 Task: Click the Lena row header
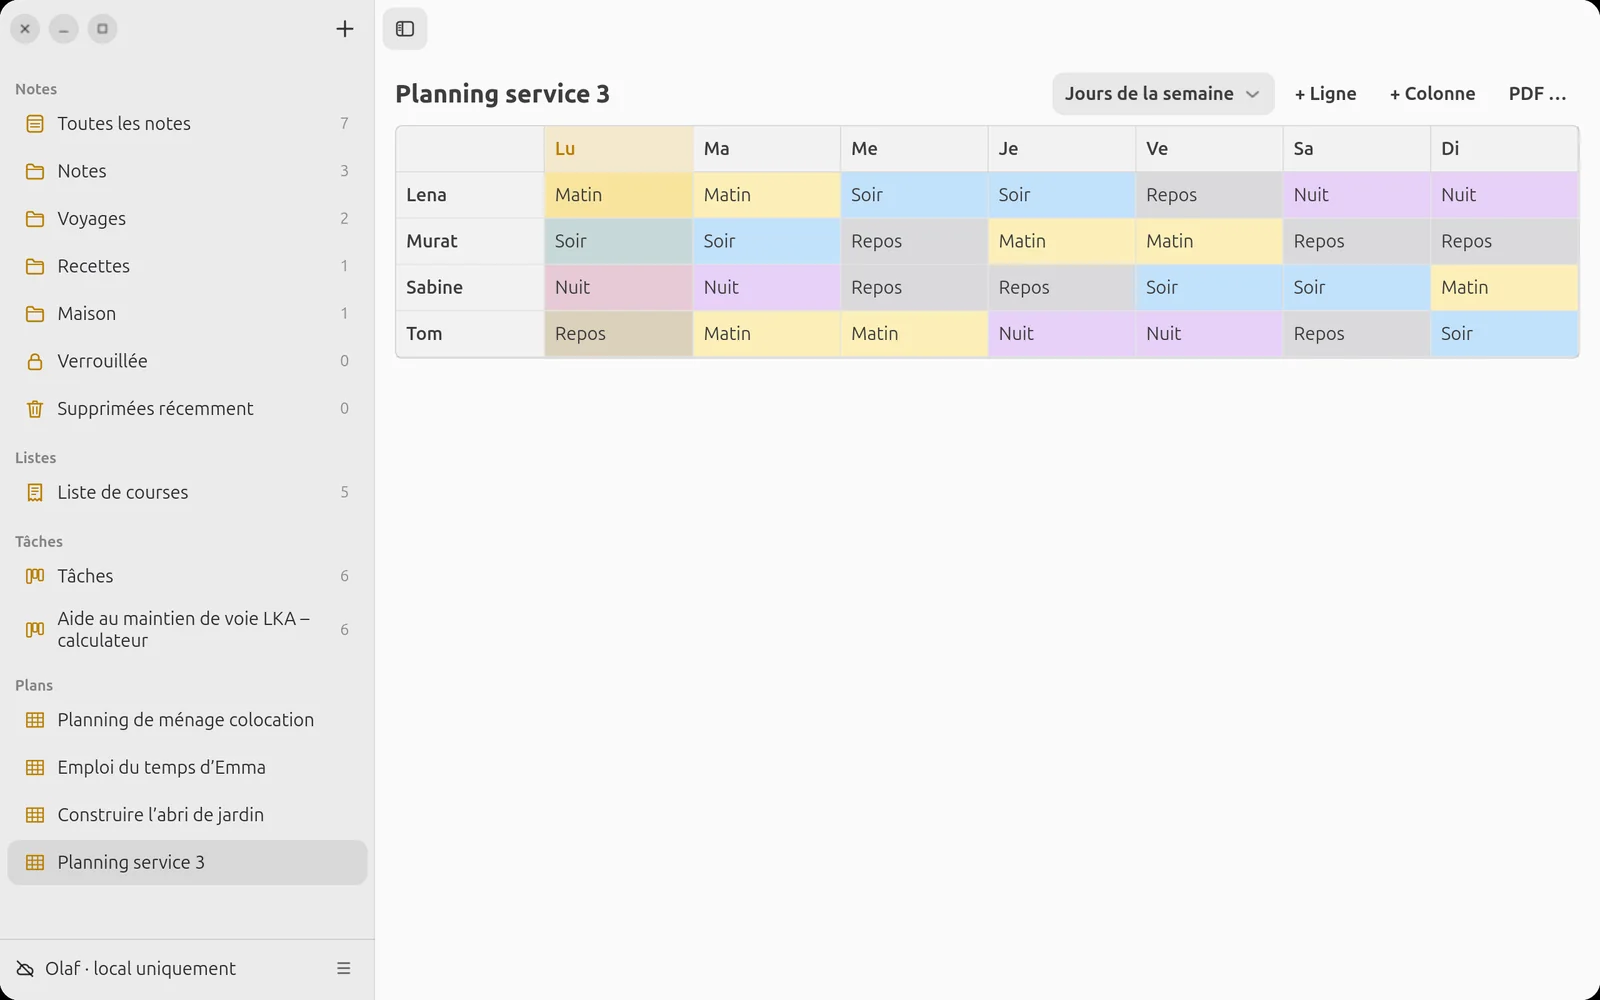tap(470, 195)
